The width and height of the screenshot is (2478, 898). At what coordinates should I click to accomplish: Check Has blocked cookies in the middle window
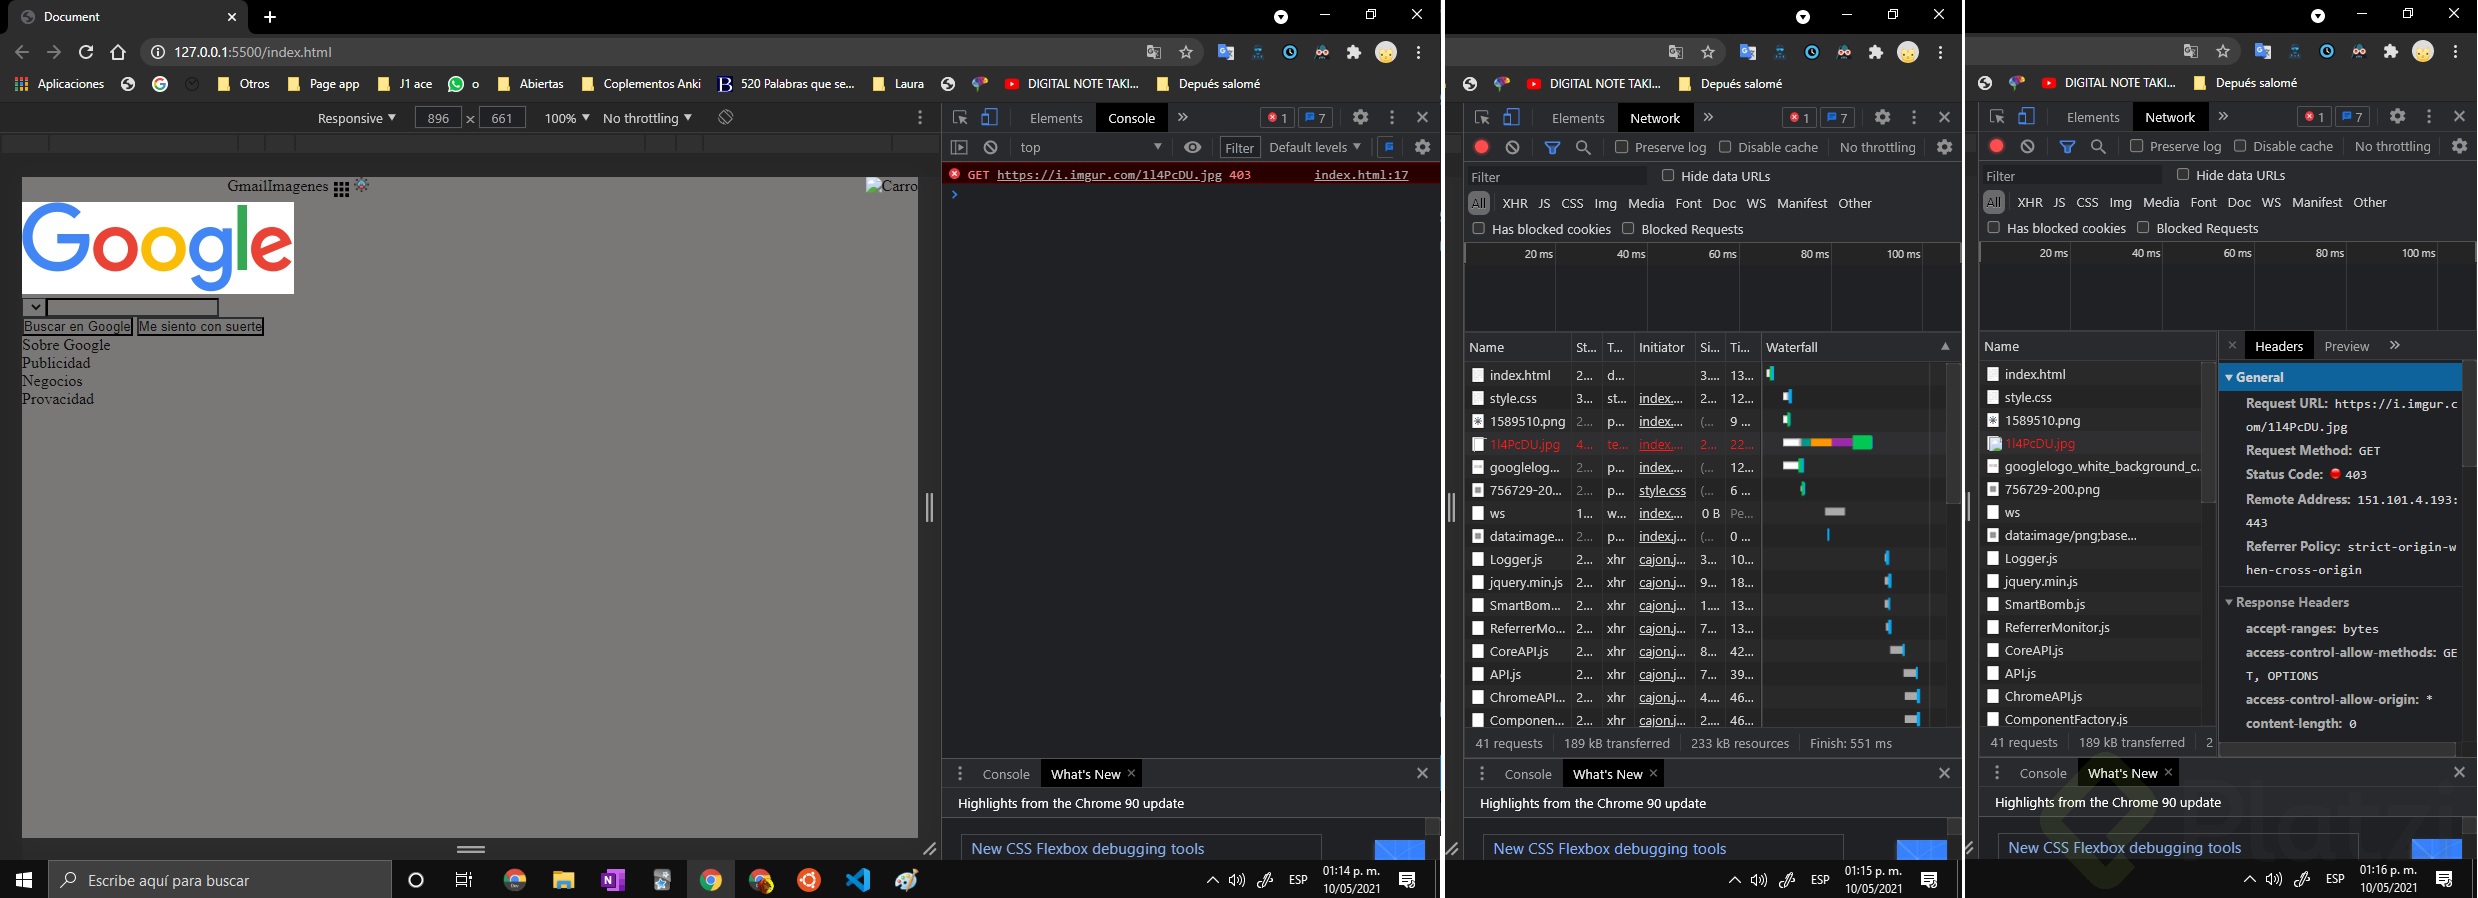point(1479,228)
